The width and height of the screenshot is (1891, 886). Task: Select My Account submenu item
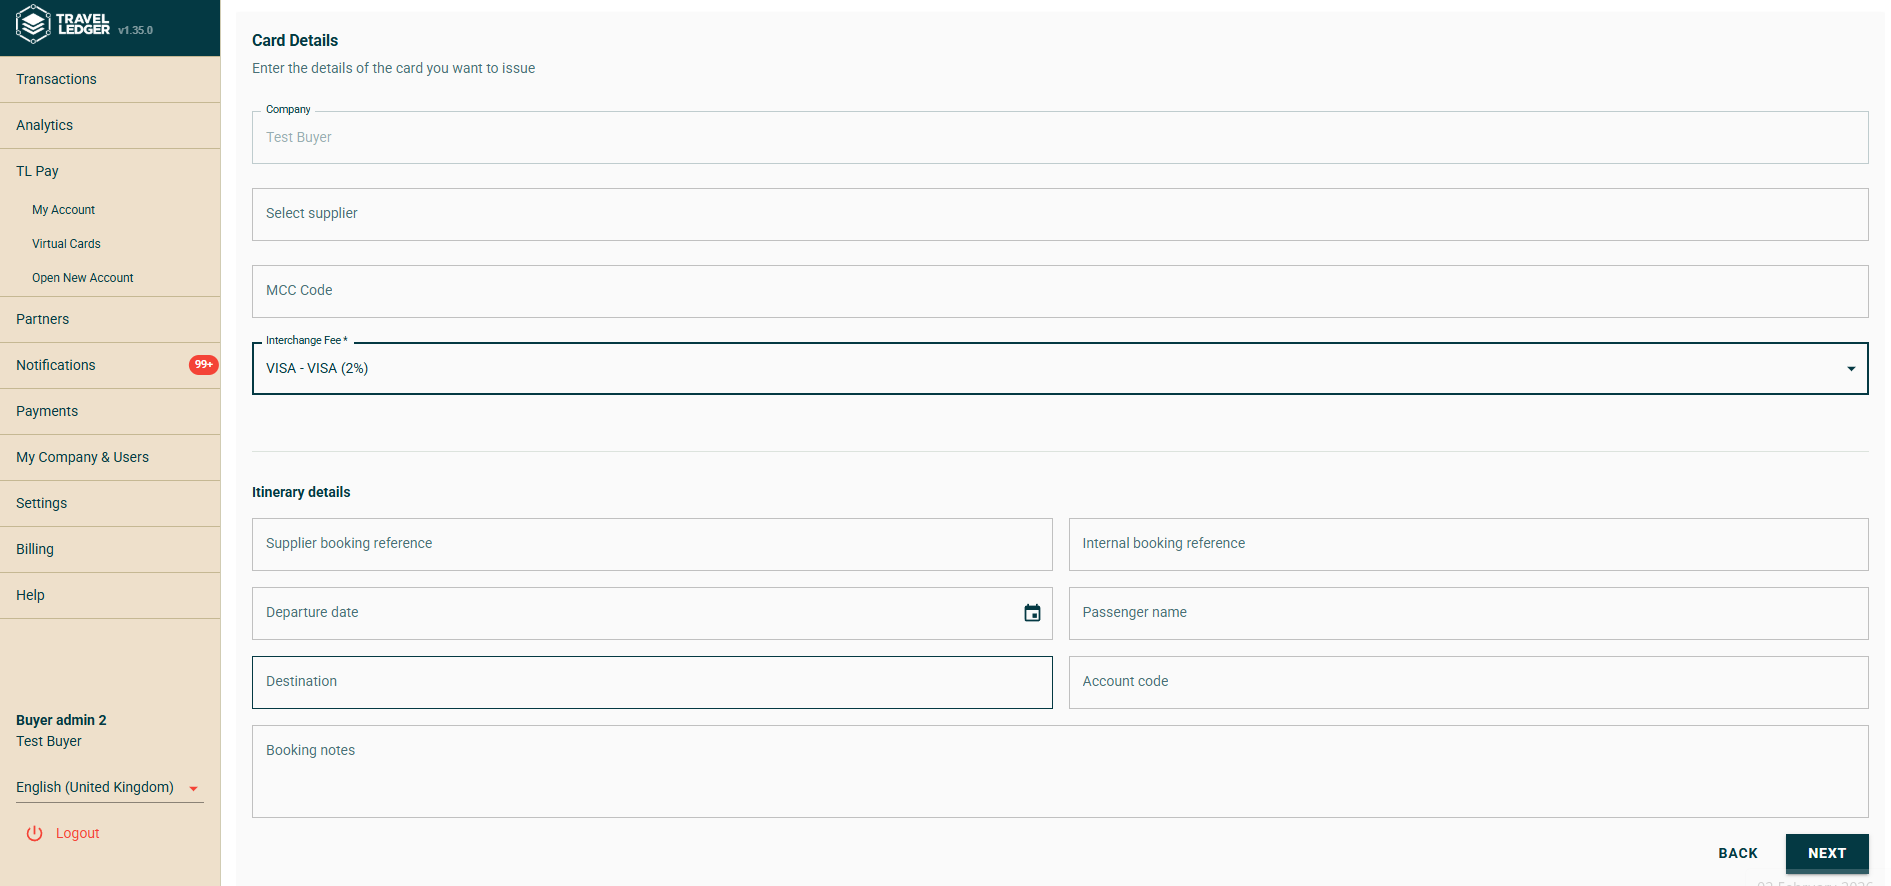63,210
